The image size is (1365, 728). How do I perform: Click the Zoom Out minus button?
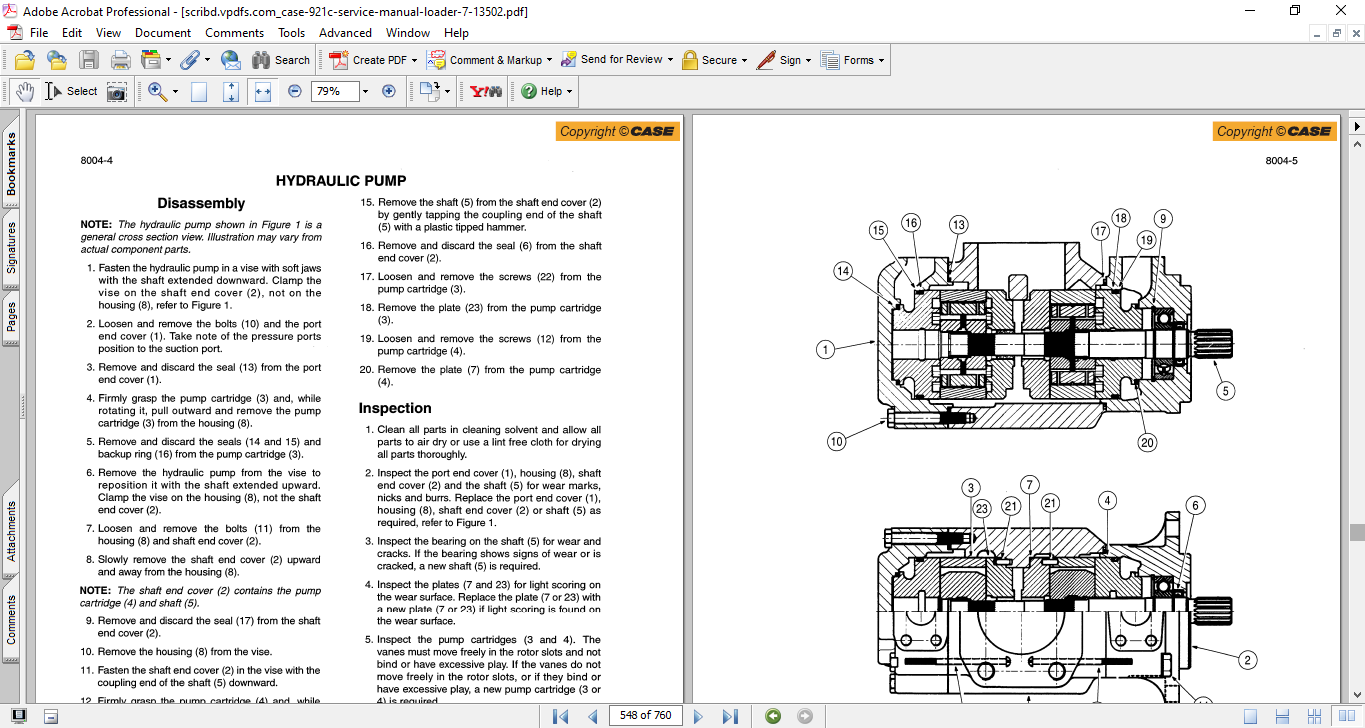295,91
